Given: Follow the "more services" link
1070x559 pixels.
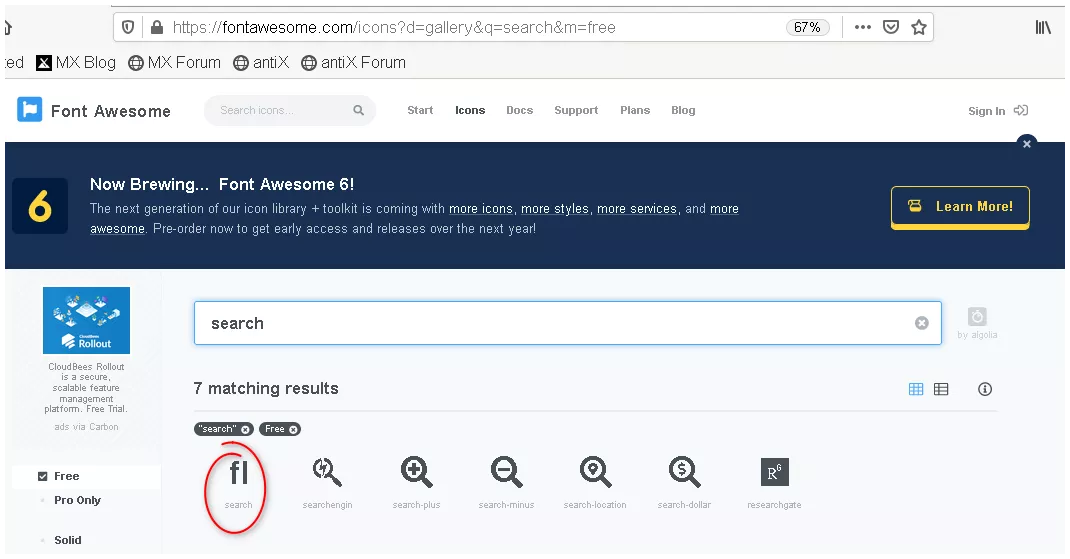Looking at the screenshot, I should click(x=637, y=209).
